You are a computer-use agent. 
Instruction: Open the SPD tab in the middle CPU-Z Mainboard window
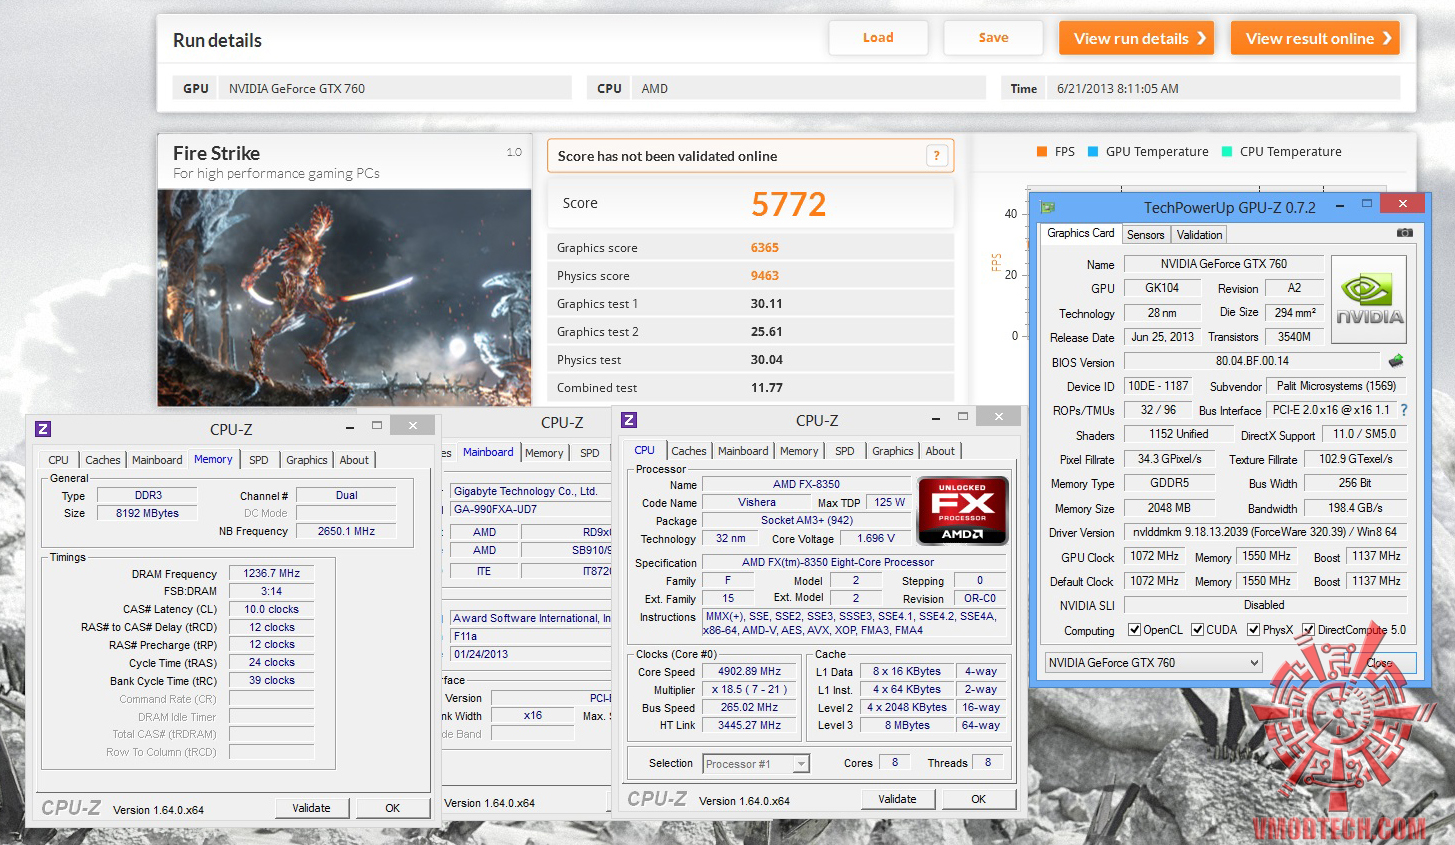coord(590,453)
